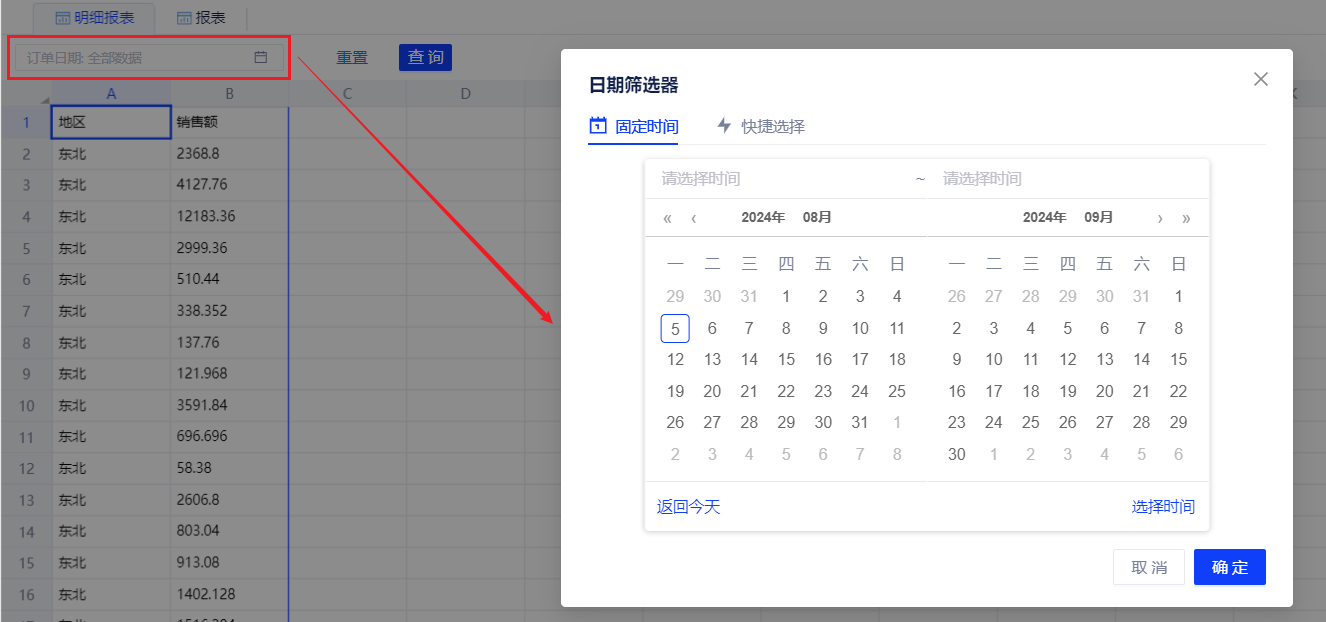Viewport: 1326px width, 622px height.
Task: Select the 固定时间 tab
Action: pyautogui.click(x=634, y=126)
